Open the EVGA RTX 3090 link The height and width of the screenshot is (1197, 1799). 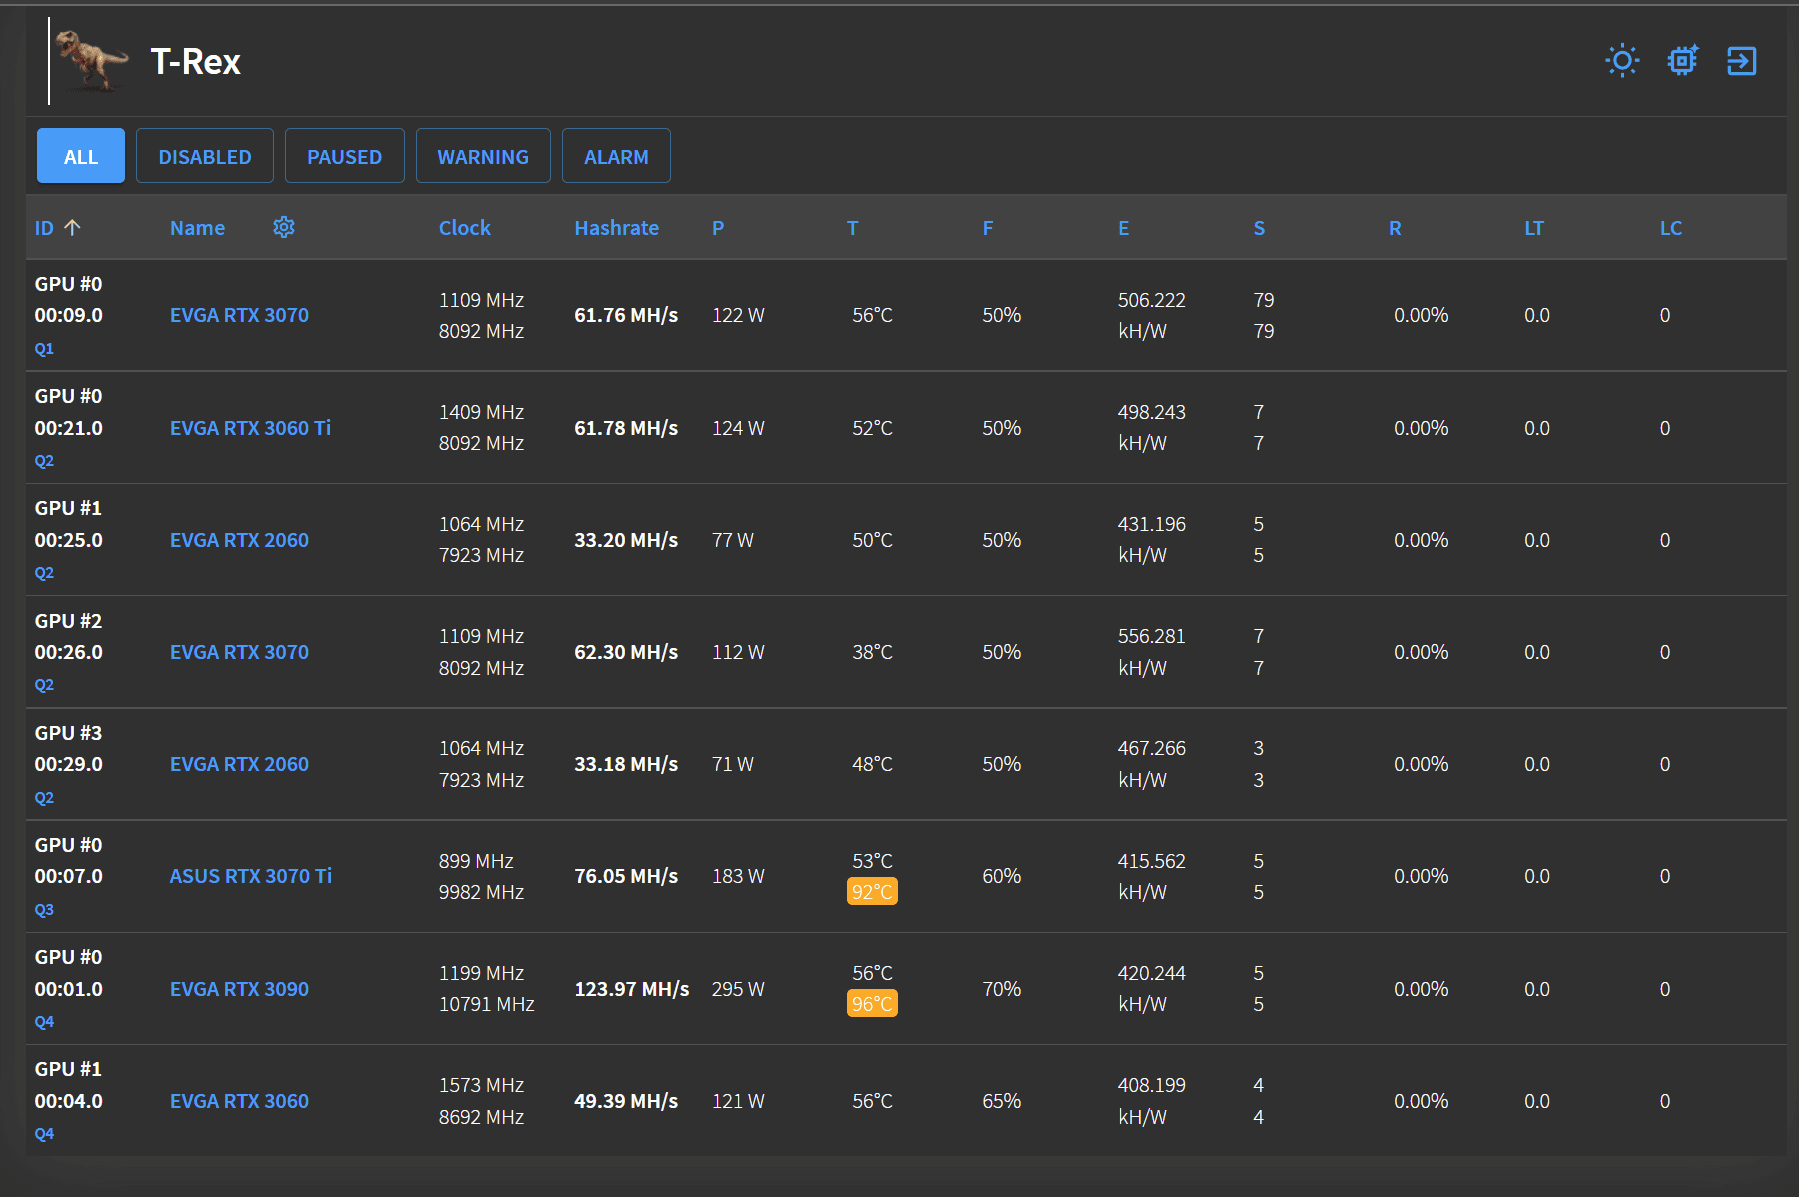coord(239,989)
